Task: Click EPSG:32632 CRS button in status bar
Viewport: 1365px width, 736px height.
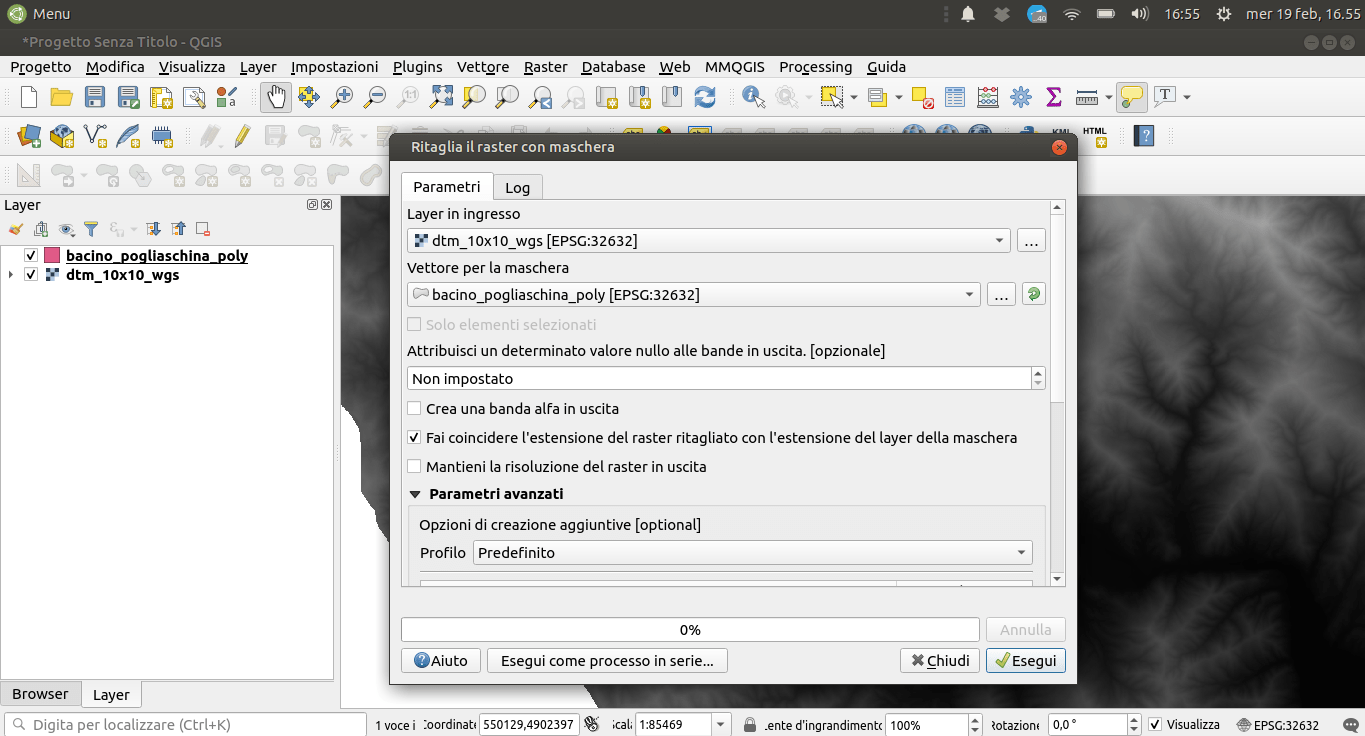Action: click(1279, 725)
